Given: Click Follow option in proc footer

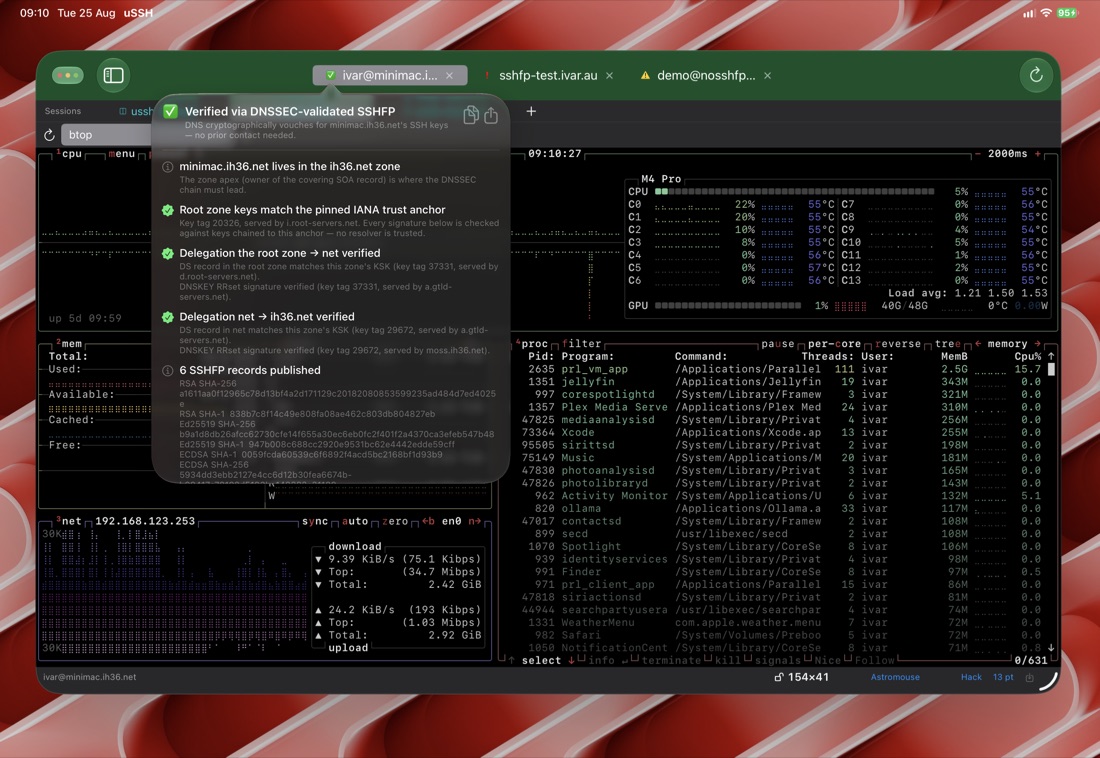Looking at the screenshot, I should tap(875, 660).
